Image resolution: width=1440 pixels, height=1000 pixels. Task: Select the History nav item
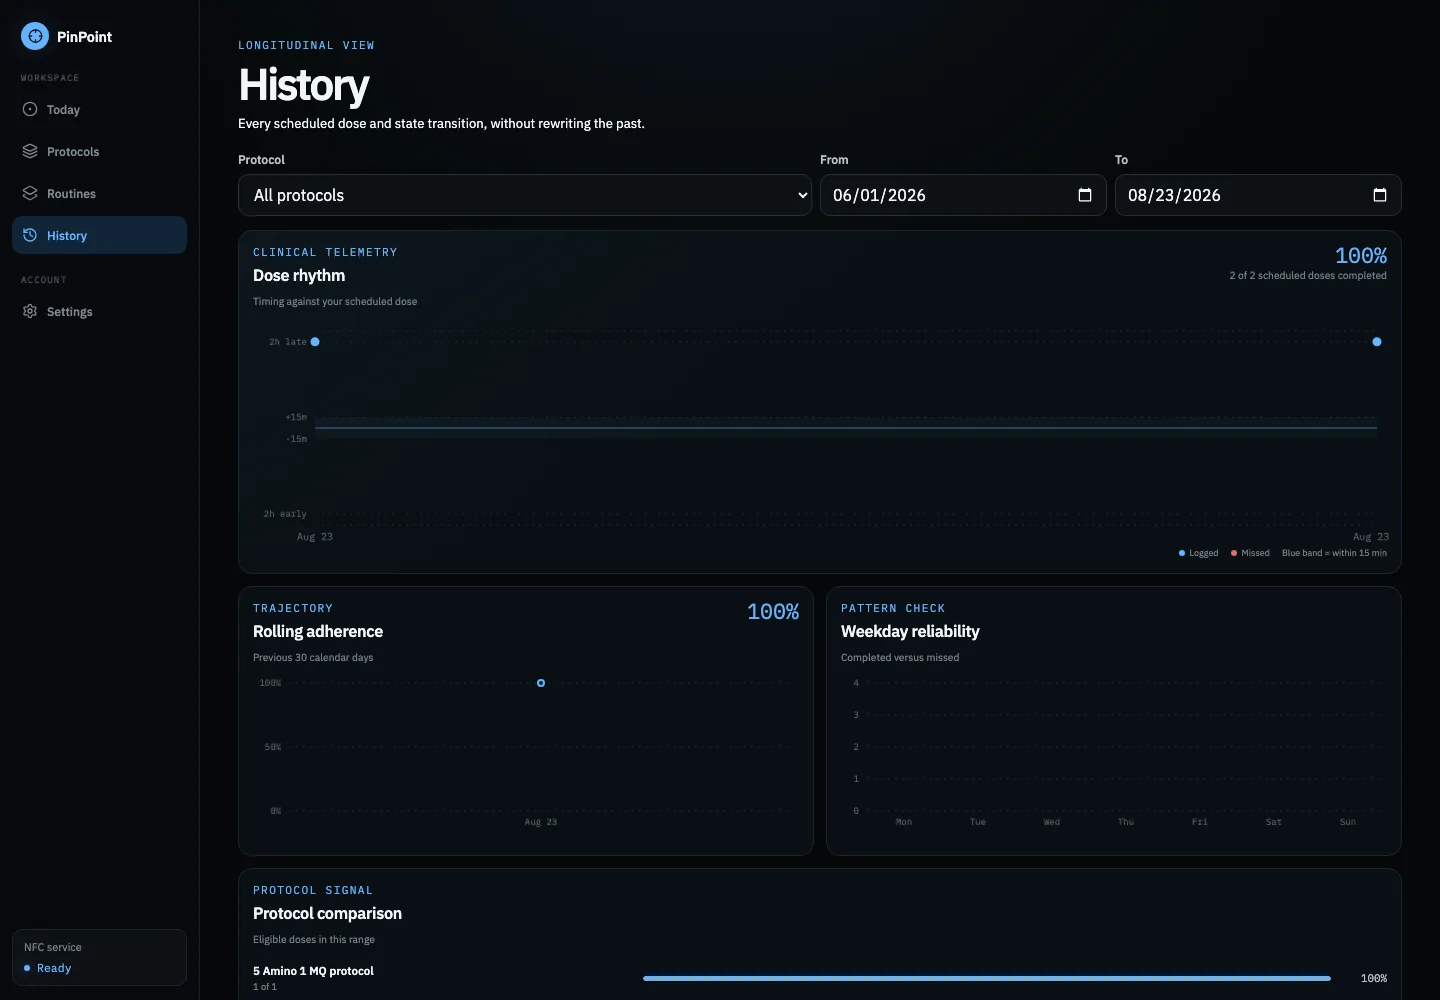pyautogui.click(x=99, y=235)
